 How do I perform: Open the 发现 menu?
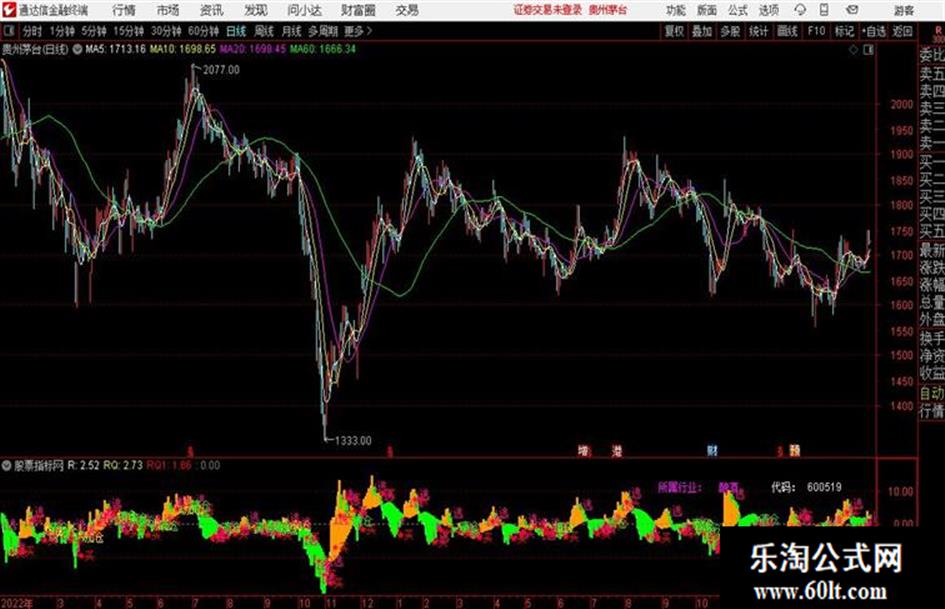click(x=256, y=10)
